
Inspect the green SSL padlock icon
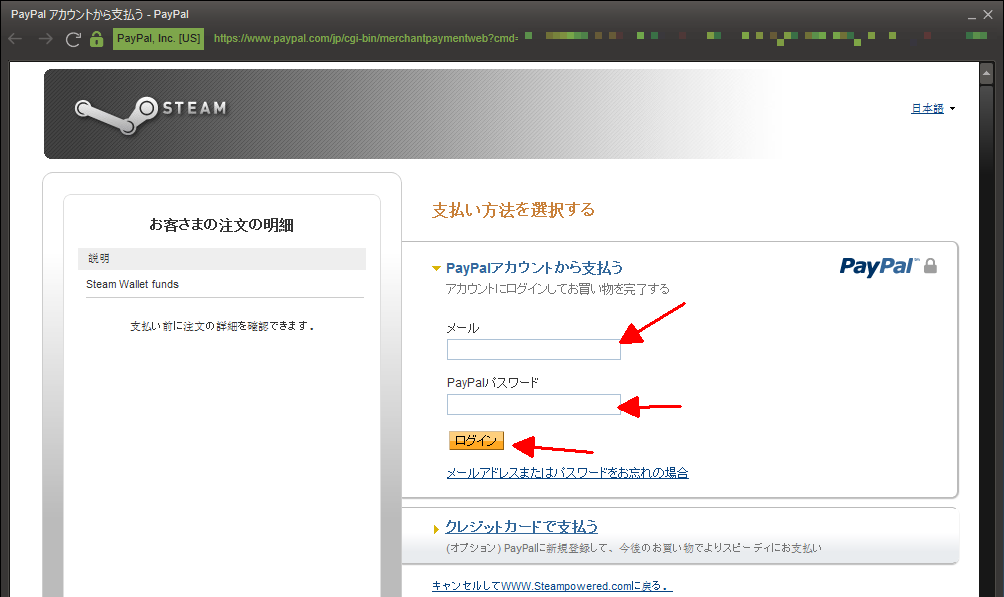[x=97, y=39]
